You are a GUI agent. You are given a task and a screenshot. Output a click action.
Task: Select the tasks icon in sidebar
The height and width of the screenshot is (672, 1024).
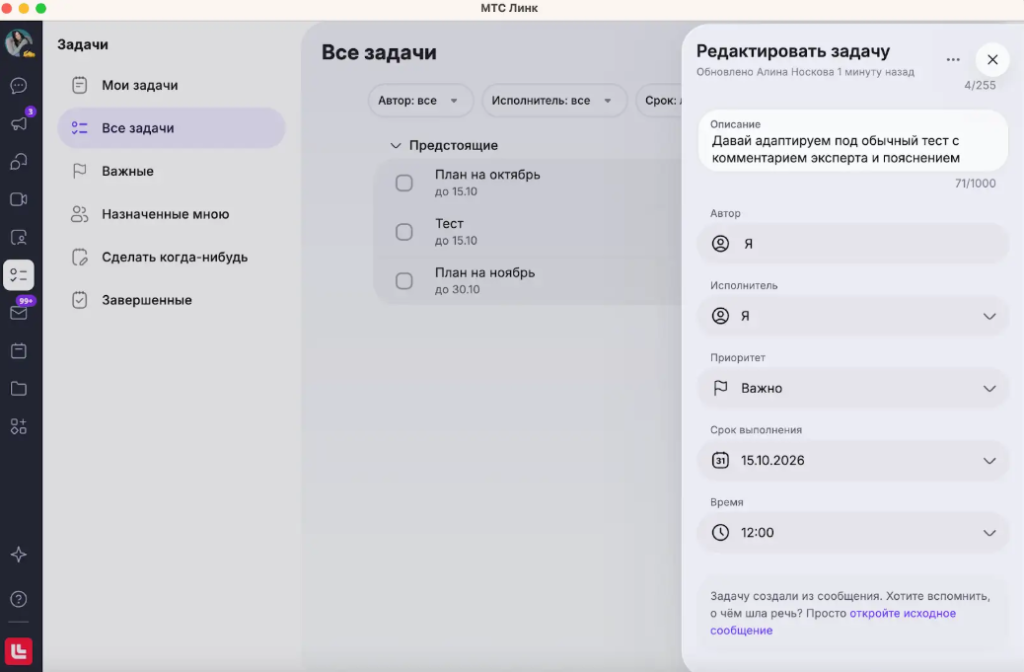tap(19, 275)
